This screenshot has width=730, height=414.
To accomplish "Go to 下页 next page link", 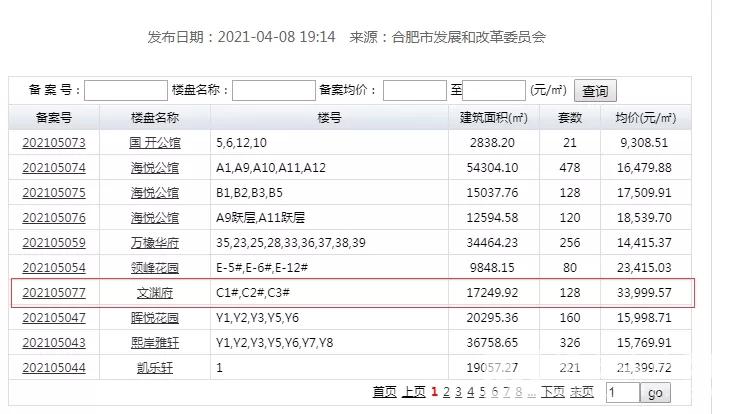I will pos(553,392).
